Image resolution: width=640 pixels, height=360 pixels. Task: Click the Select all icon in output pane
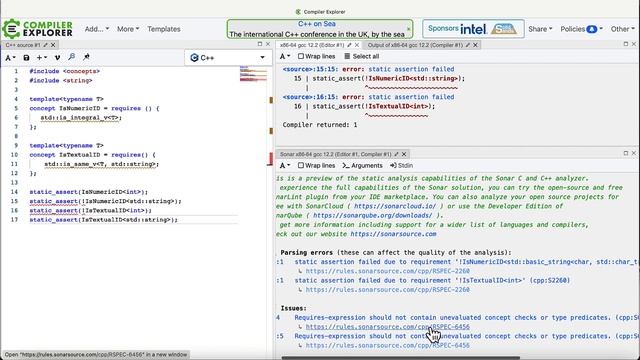pyautogui.click(x=347, y=56)
